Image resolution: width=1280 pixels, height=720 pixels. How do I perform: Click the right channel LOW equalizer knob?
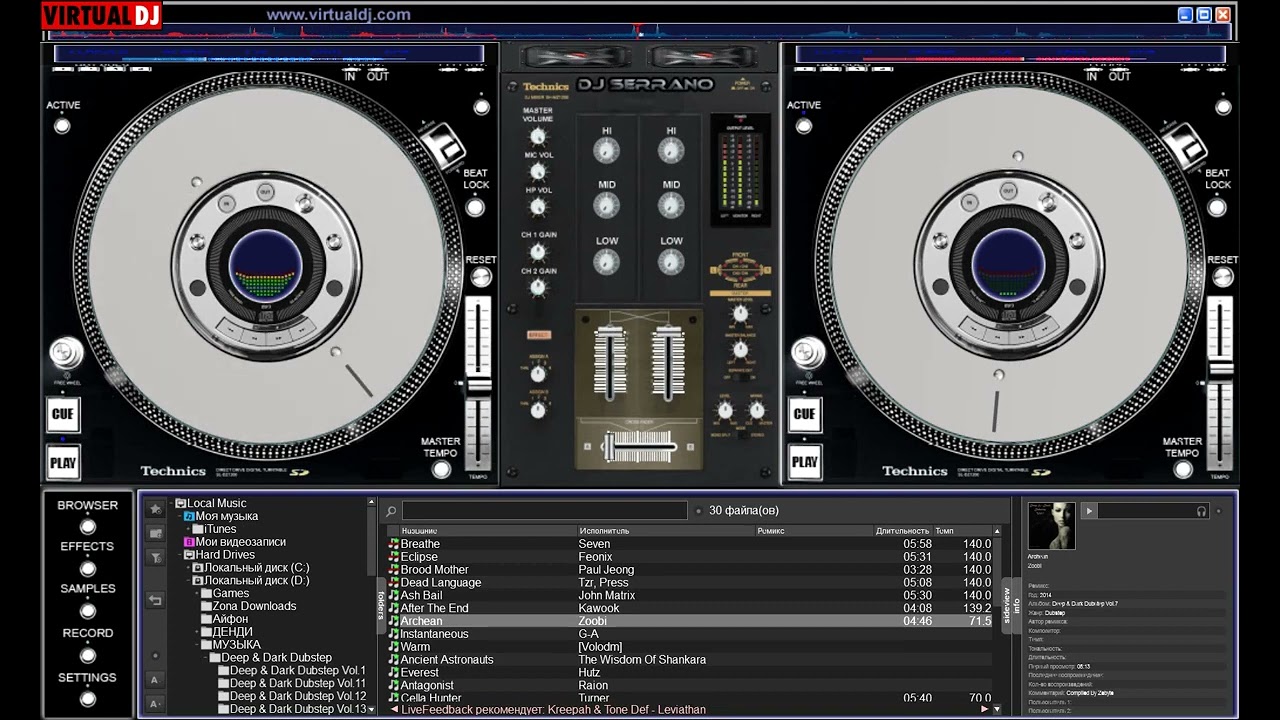[671, 262]
